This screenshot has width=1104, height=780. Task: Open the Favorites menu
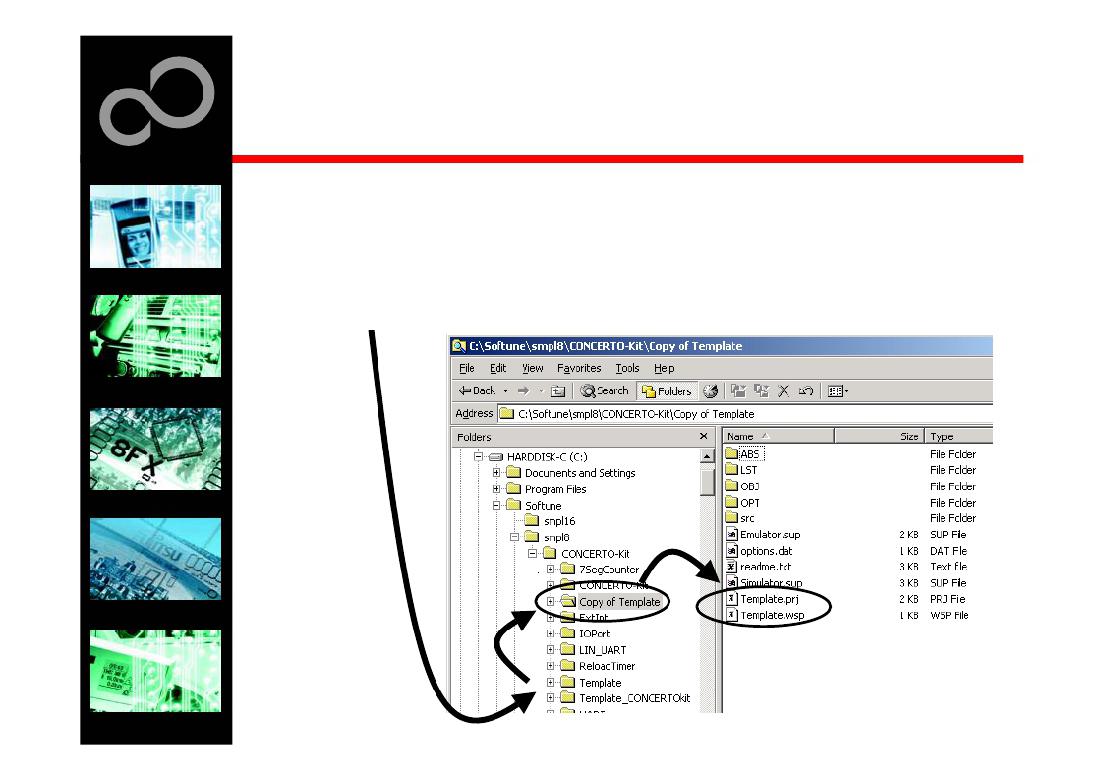tap(579, 368)
